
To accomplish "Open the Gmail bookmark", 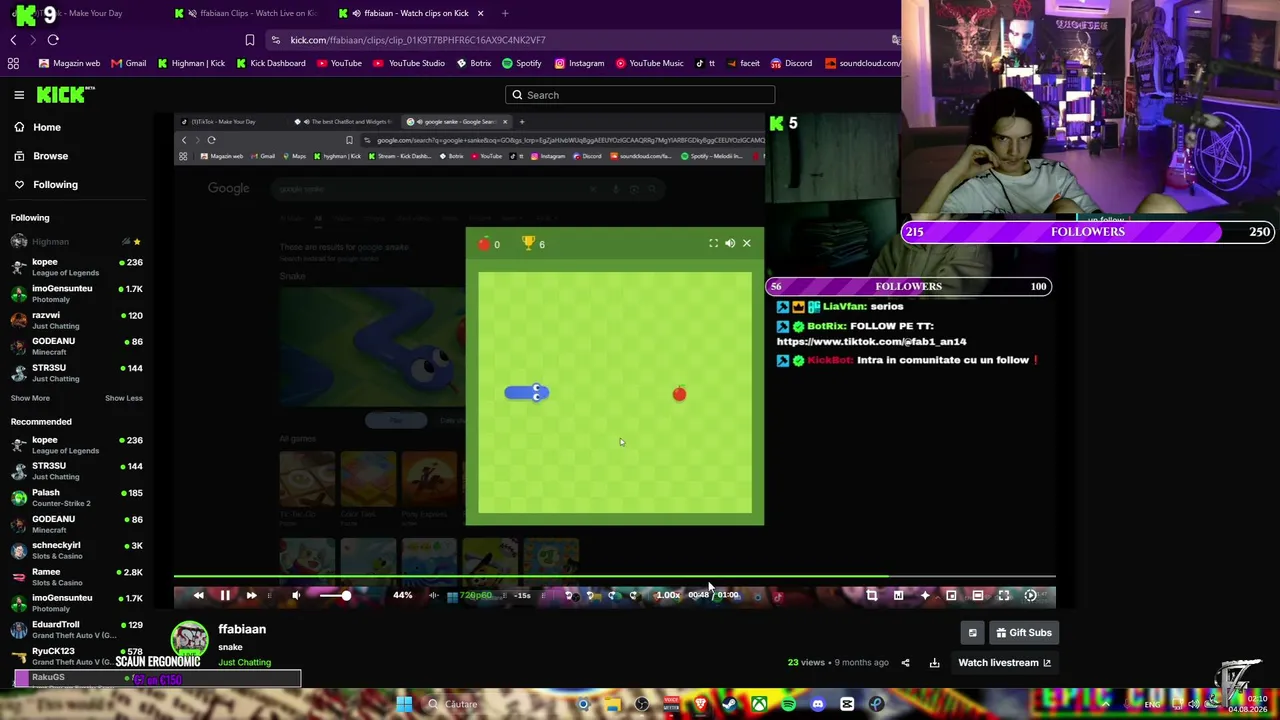I will [x=129, y=63].
